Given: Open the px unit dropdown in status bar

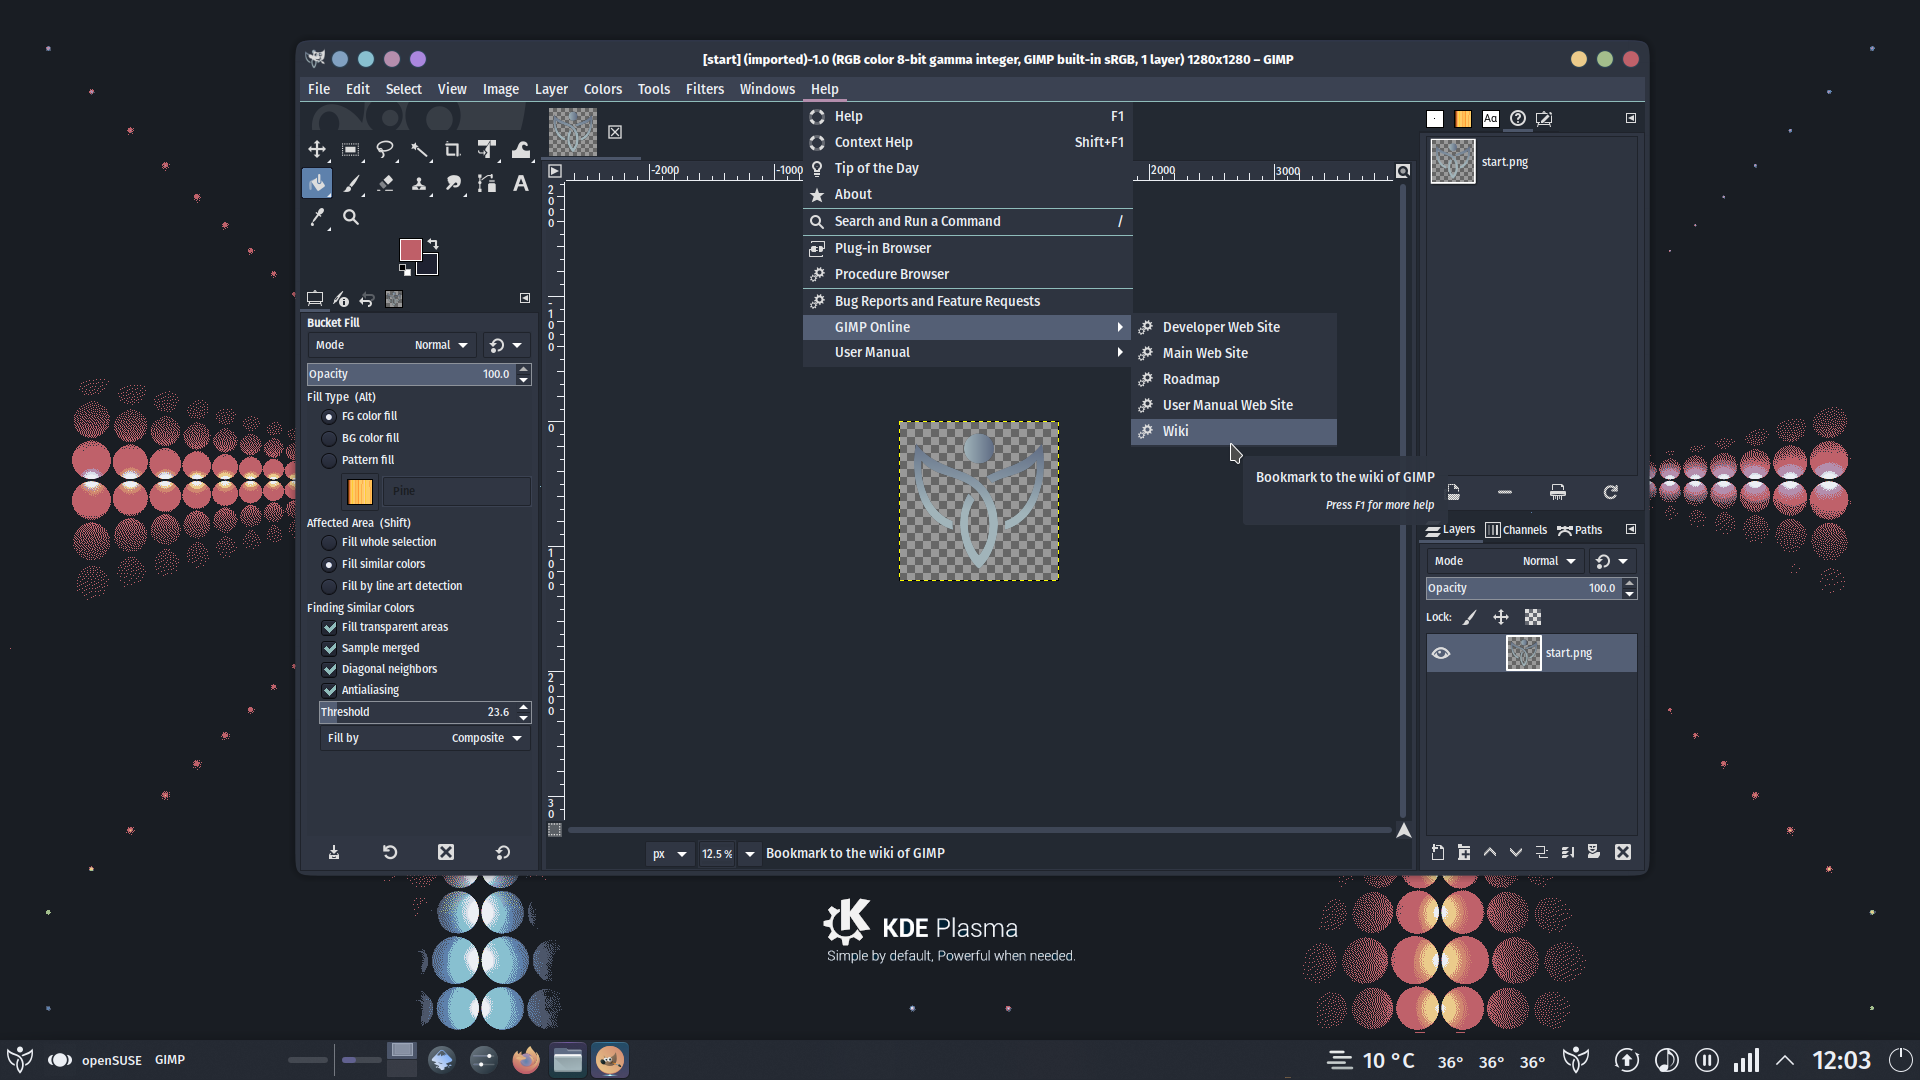Looking at the screenshot, I should pyautogui.click(x=669, y=854).
